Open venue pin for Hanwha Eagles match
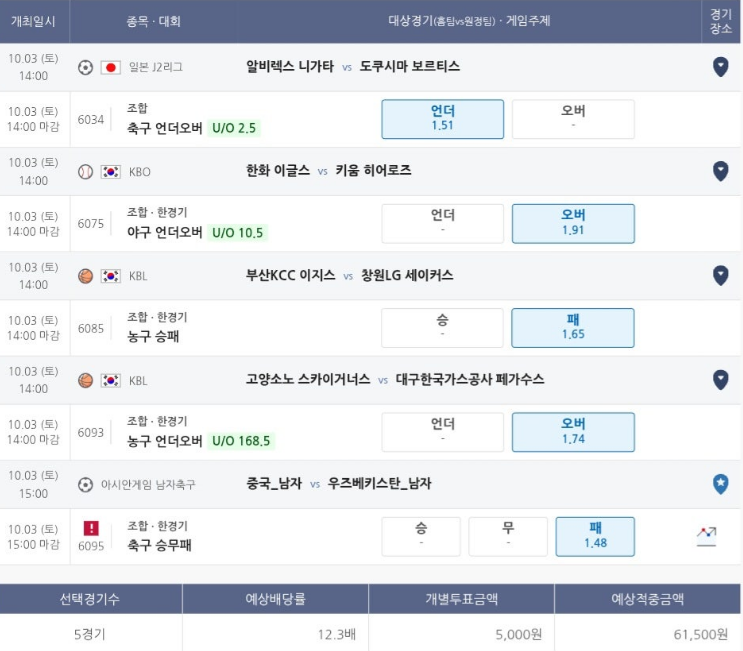The width and height of the screenshot is (743, 651). coord(720,171)
